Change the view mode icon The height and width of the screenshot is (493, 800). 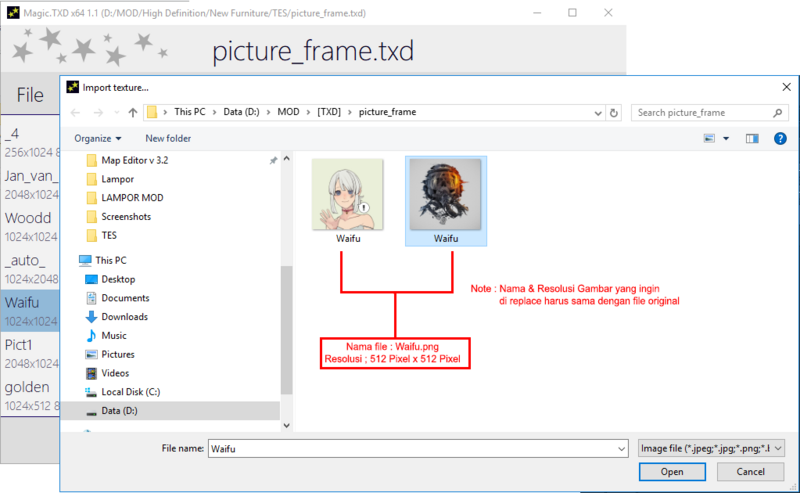[x=709, y=138]
